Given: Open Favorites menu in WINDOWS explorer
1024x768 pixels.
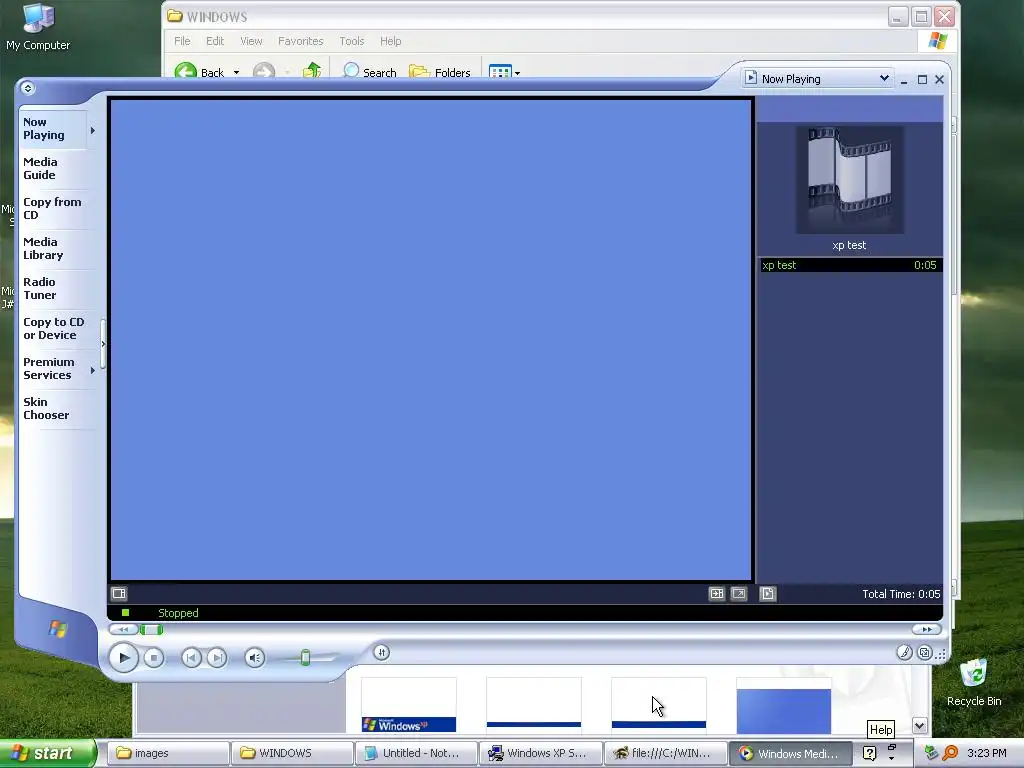Looking at the screenshot, I should click(300, 40).
